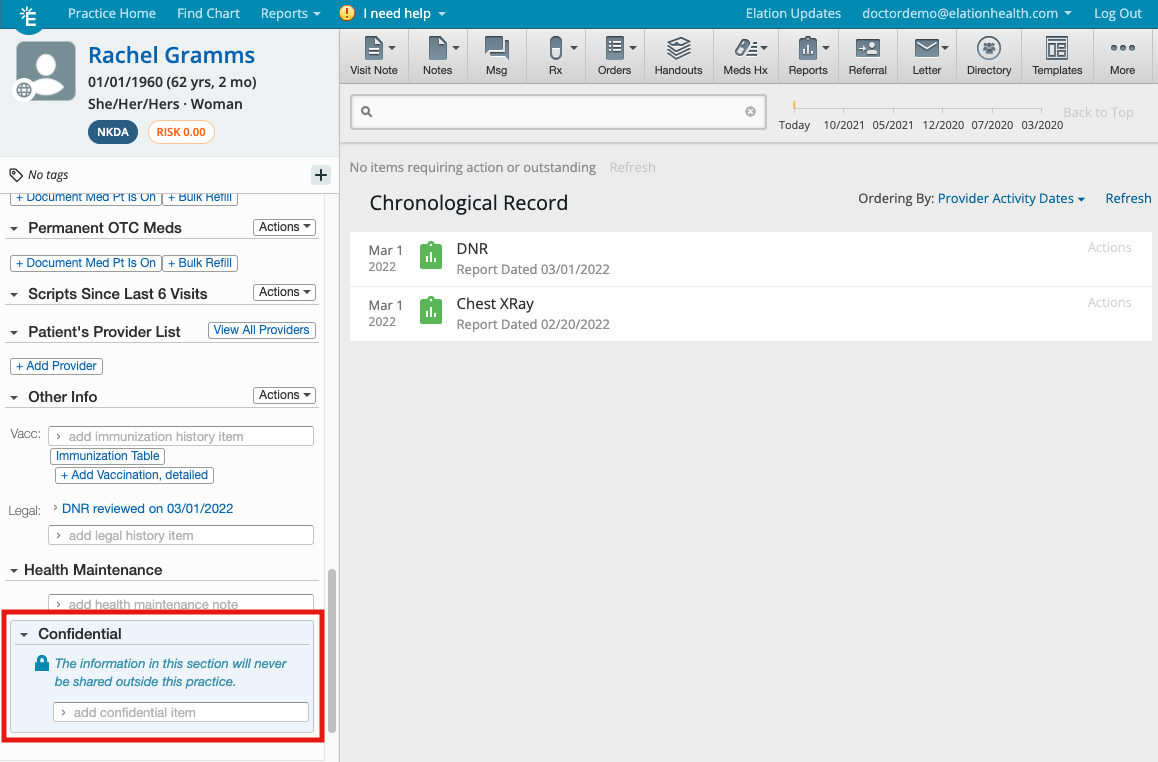Open the Handouts icon

(x=678, y=55)
